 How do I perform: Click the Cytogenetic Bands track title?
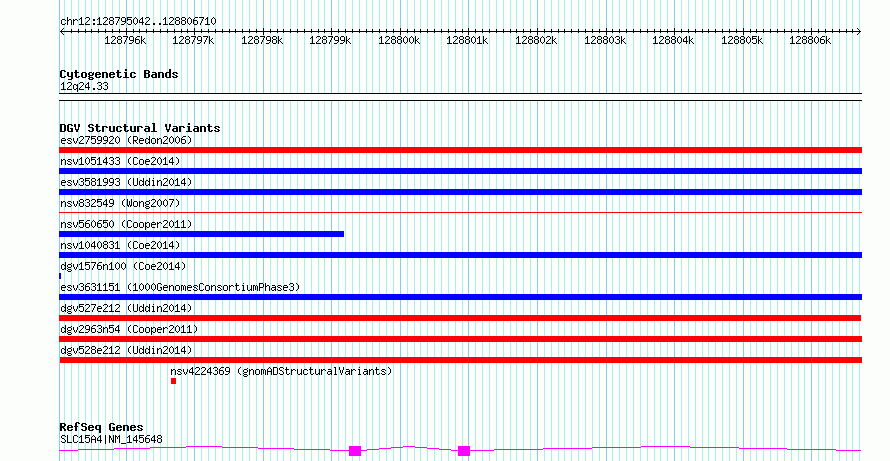[x=119, y=74]
